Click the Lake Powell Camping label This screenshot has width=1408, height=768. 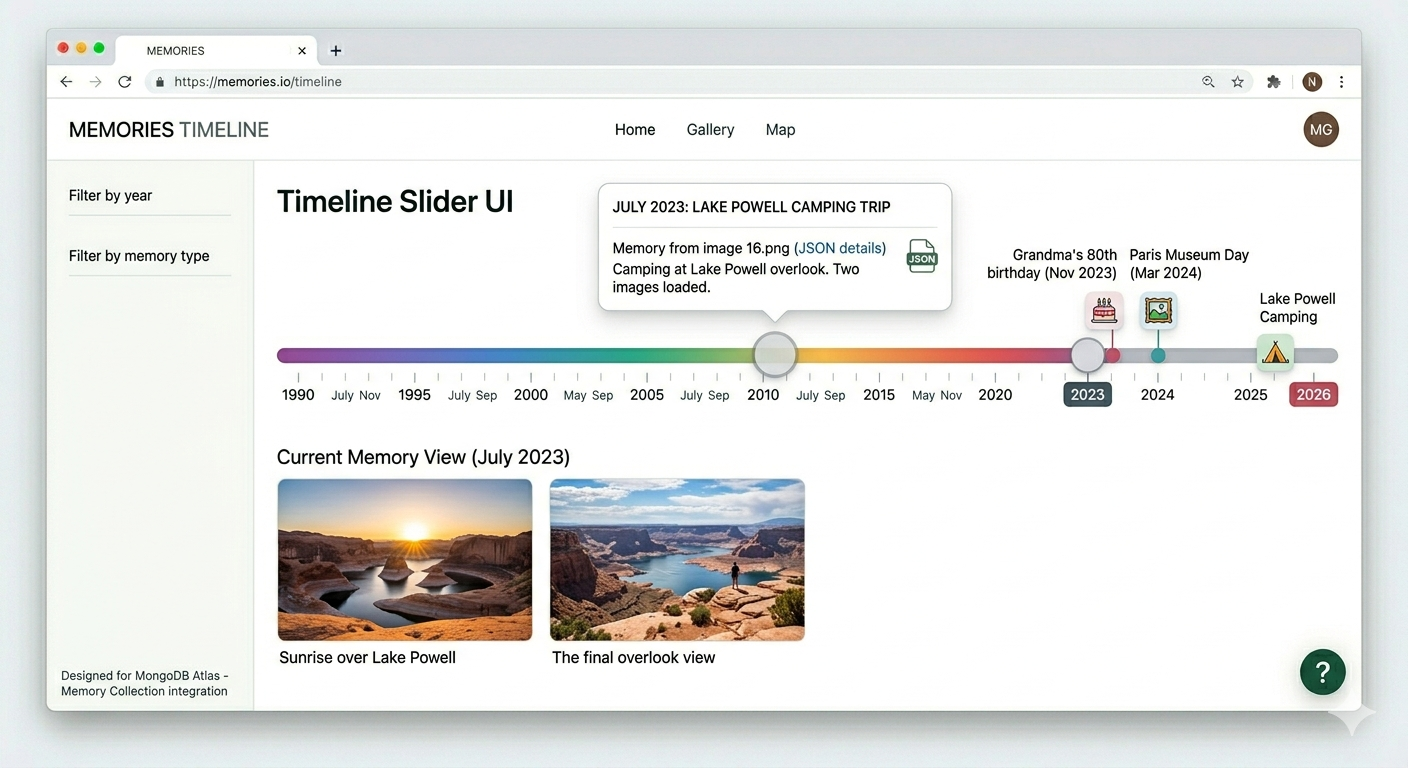pyautogui.click(x=1297, y=308)
